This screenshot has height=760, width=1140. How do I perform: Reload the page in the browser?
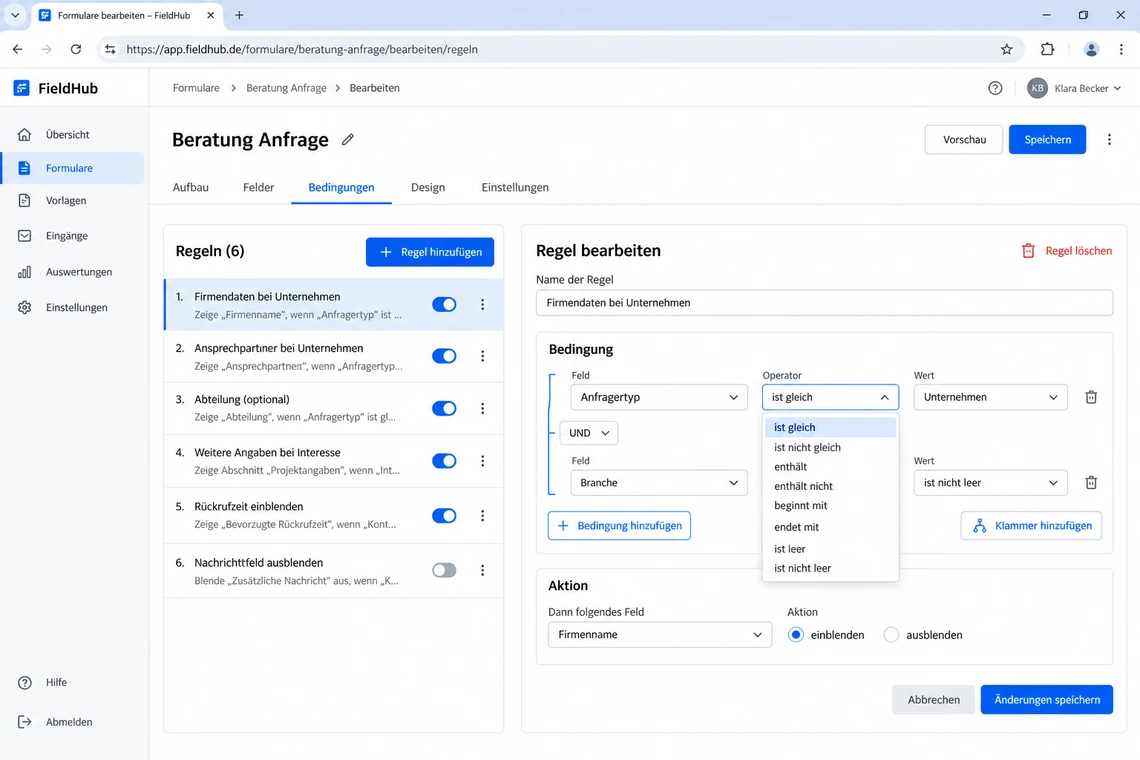[x=76, y=49]
